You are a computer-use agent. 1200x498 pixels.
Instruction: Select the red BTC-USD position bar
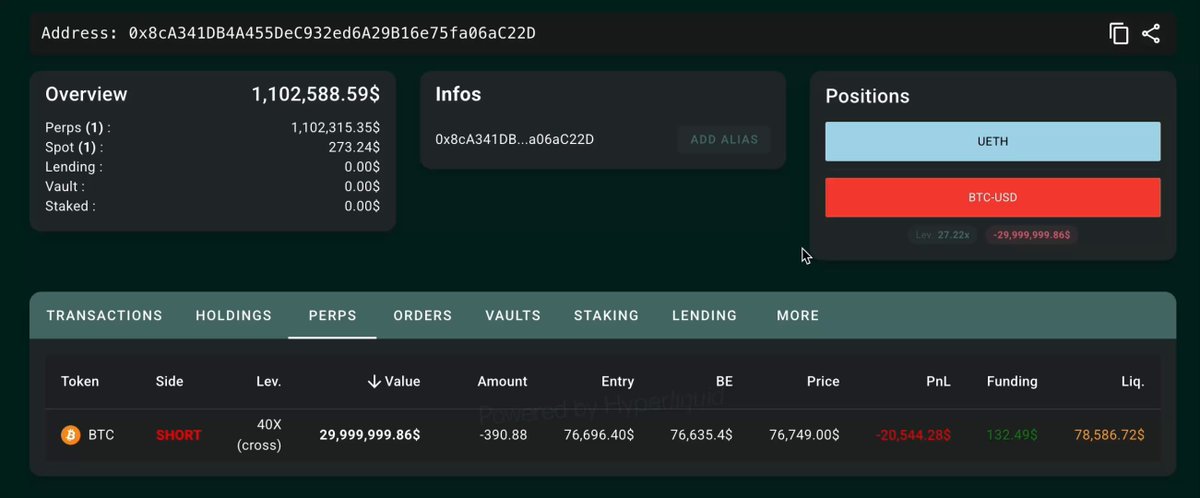click(992, 198)
